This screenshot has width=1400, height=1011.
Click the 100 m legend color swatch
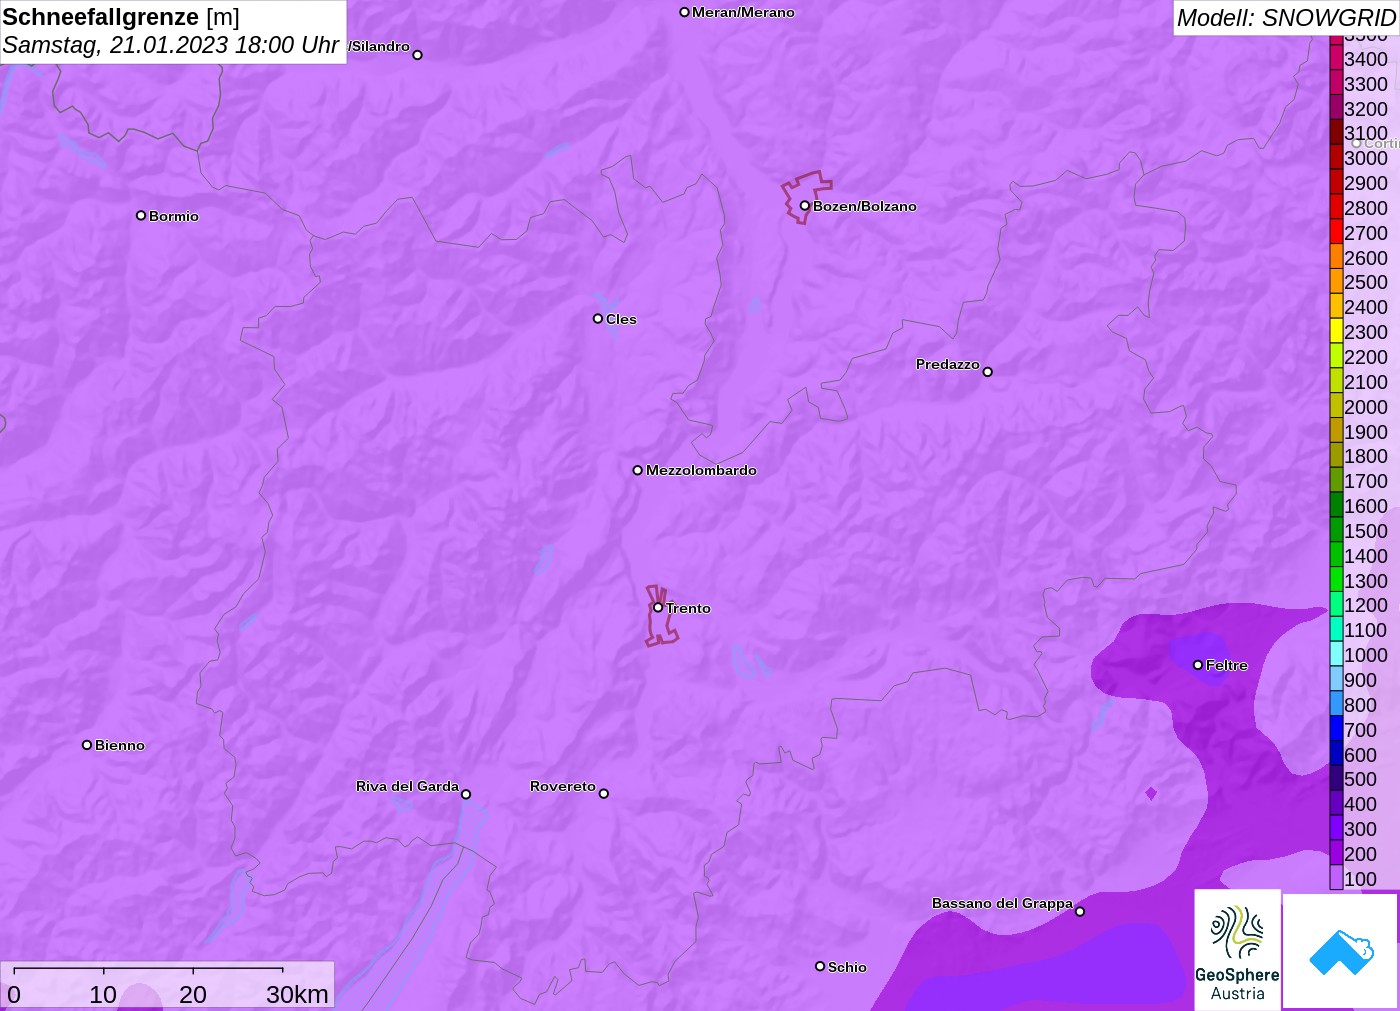[1336, 878]
